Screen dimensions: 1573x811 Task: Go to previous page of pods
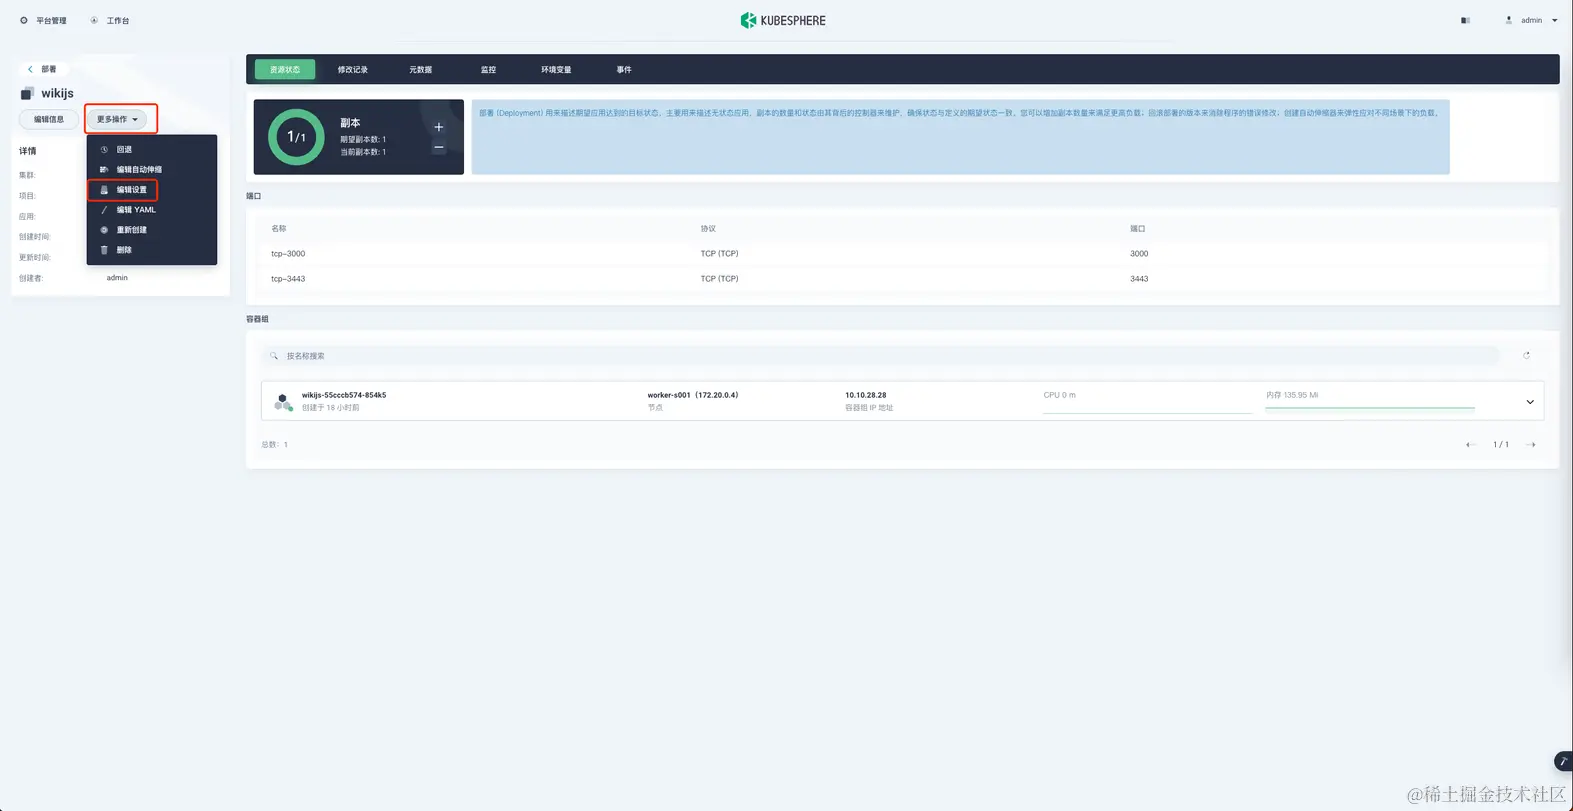point(1470,445)
